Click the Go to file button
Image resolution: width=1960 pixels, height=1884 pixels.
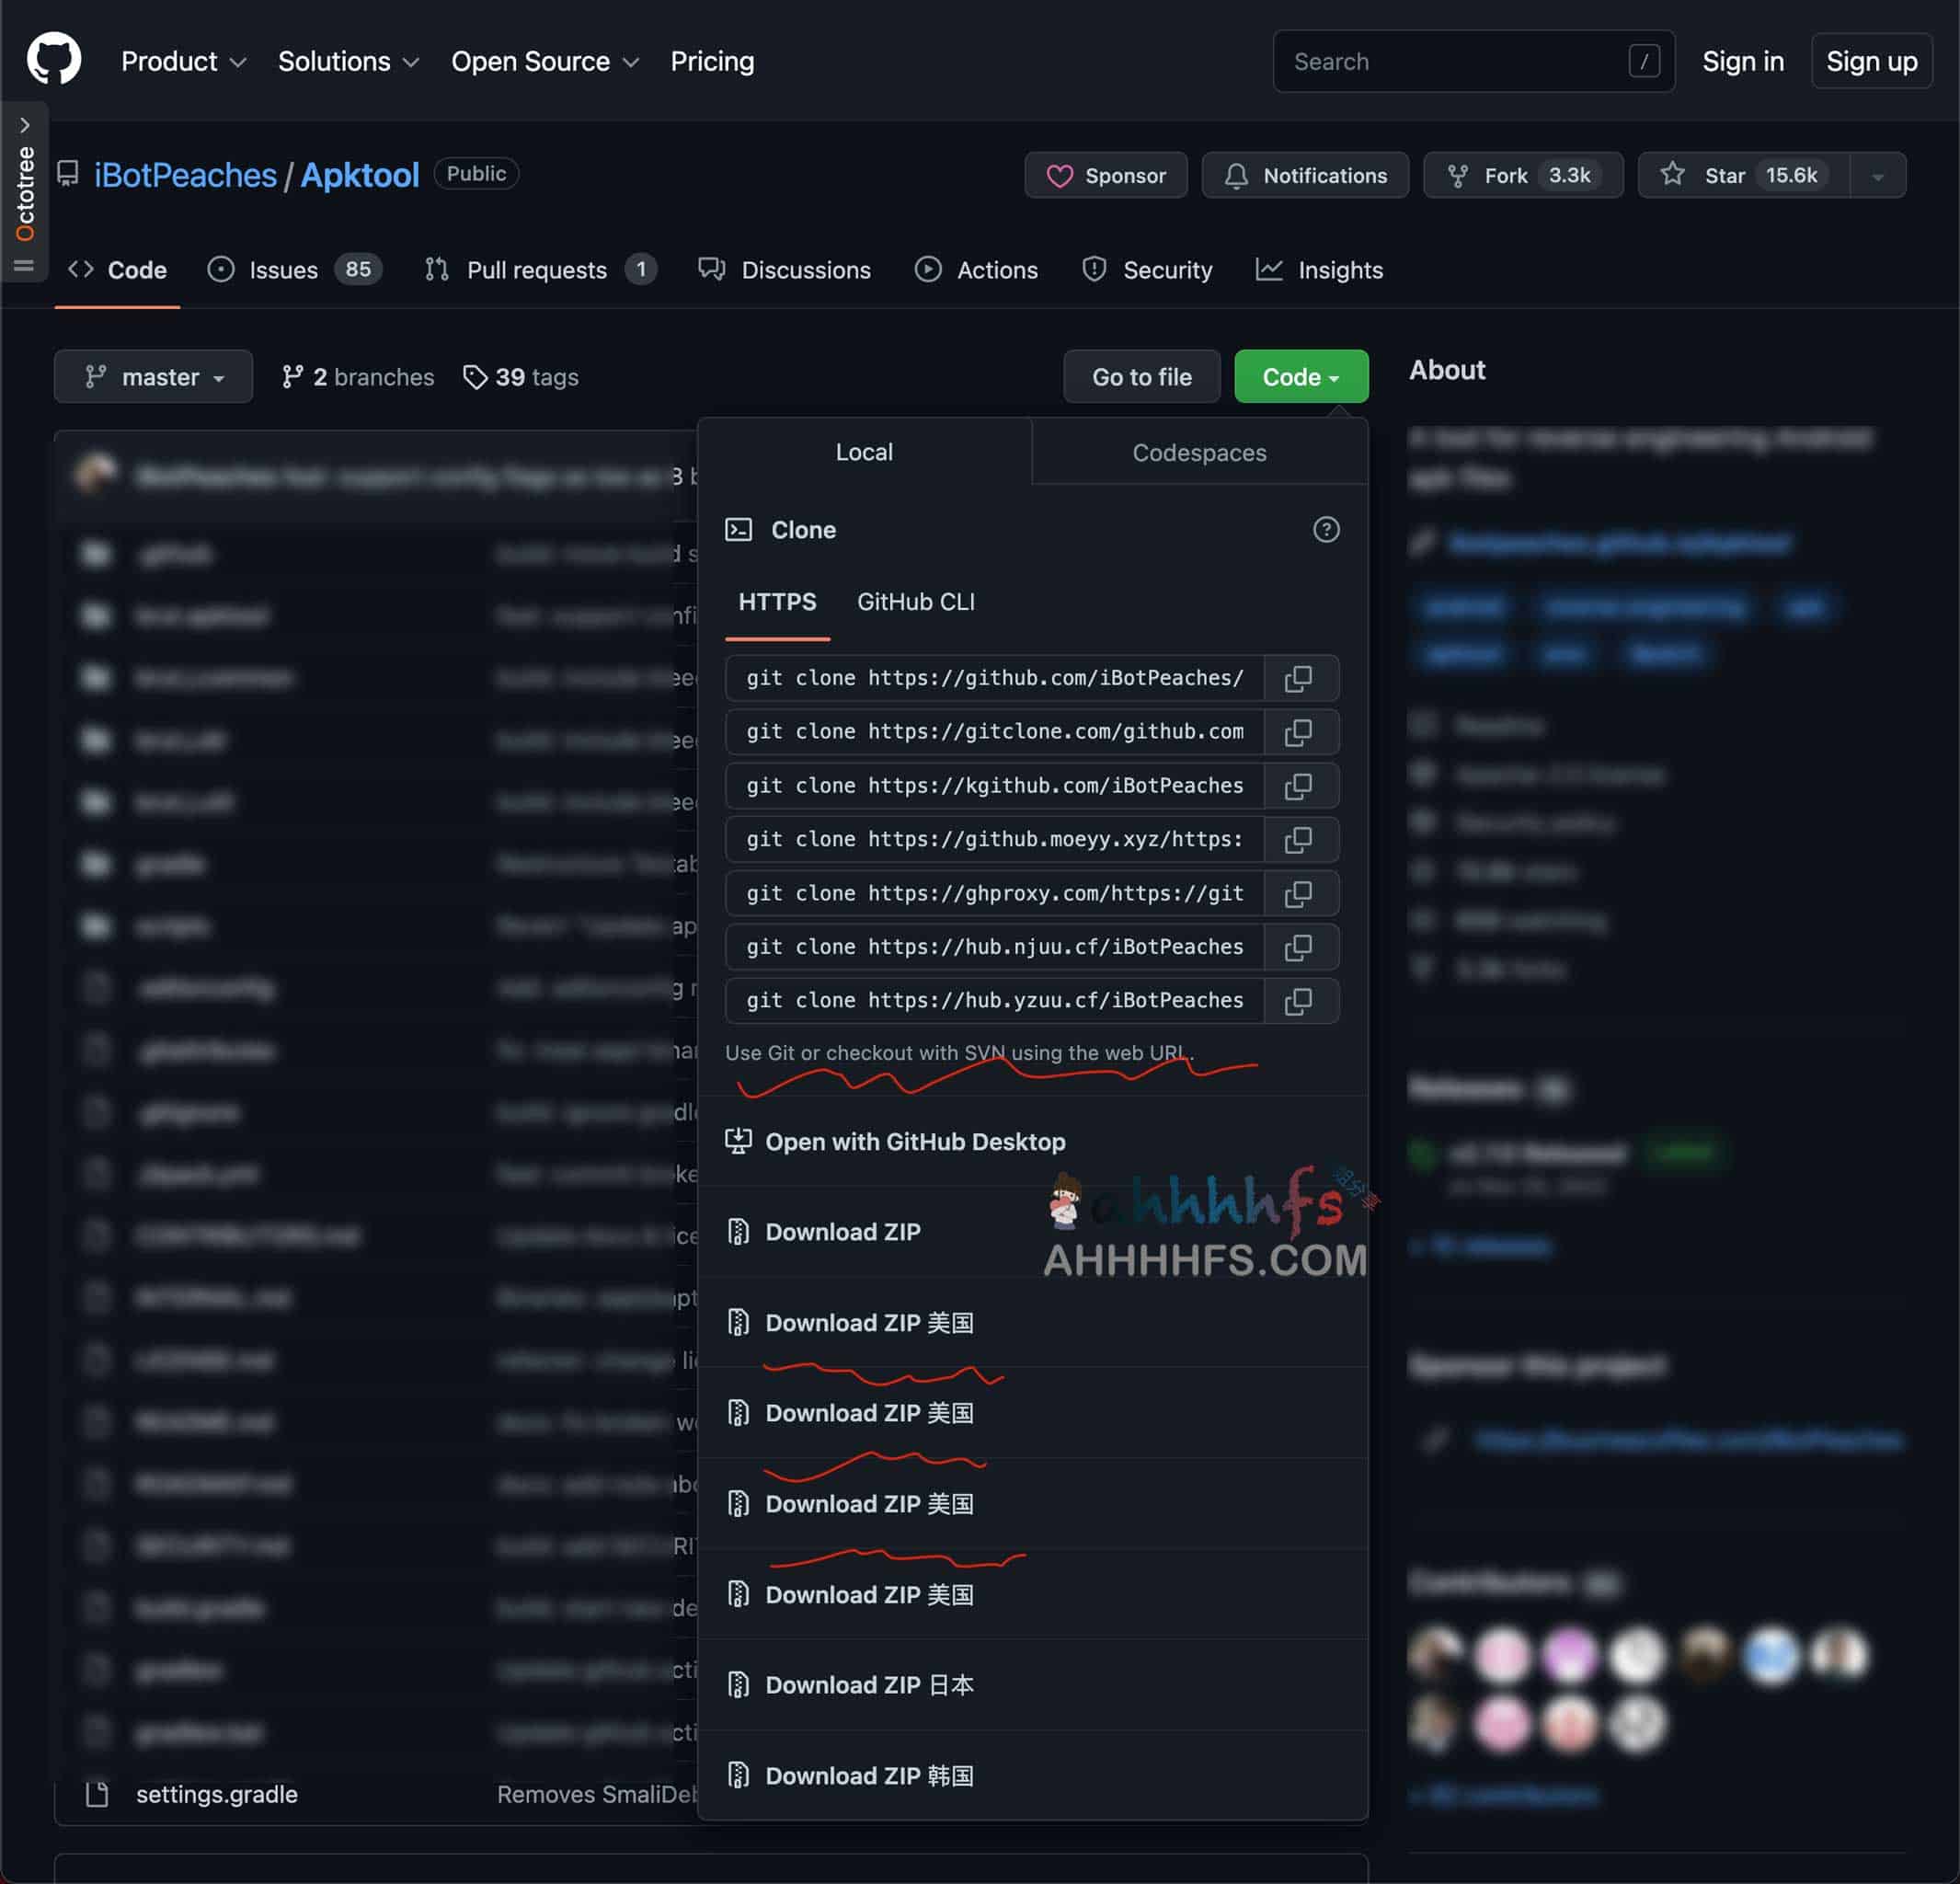[1141, 377]
